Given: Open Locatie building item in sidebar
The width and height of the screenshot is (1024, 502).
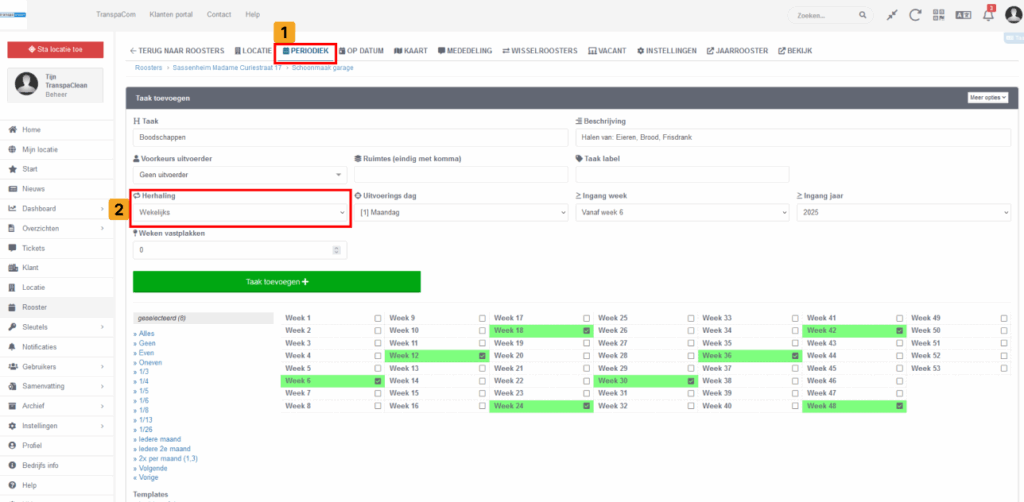Looking at the screenshot, I should click(x=33, y=287).
